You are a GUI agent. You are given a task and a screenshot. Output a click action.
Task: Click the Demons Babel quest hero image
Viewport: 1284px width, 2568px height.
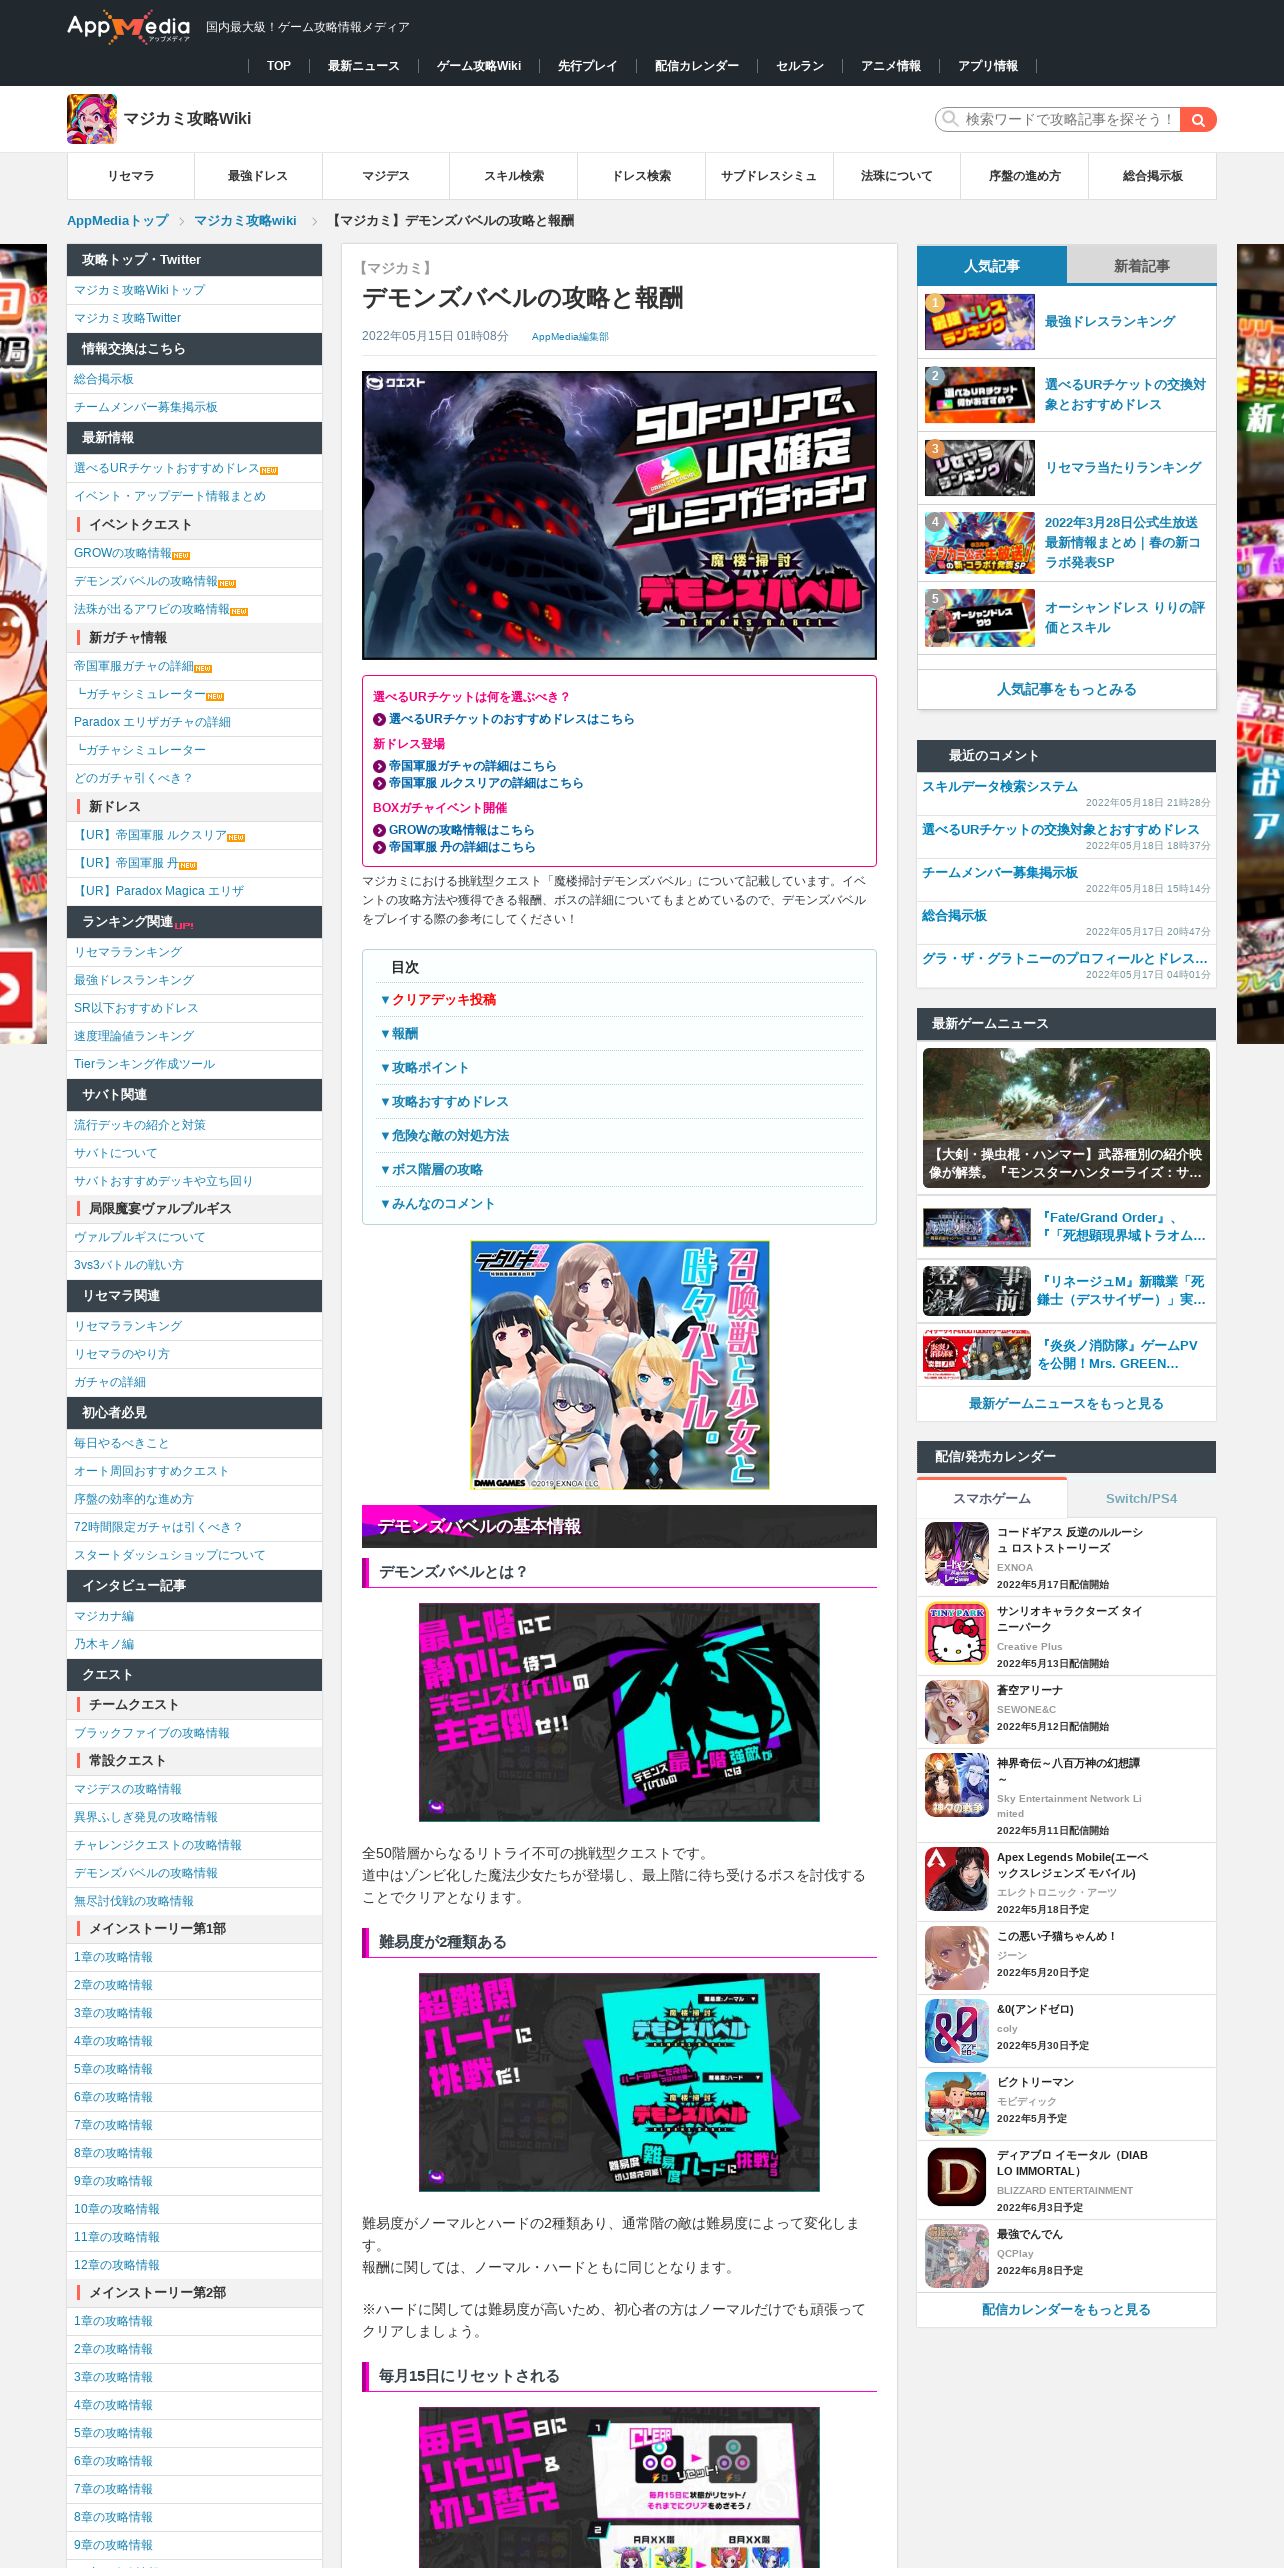coord(619,515)
